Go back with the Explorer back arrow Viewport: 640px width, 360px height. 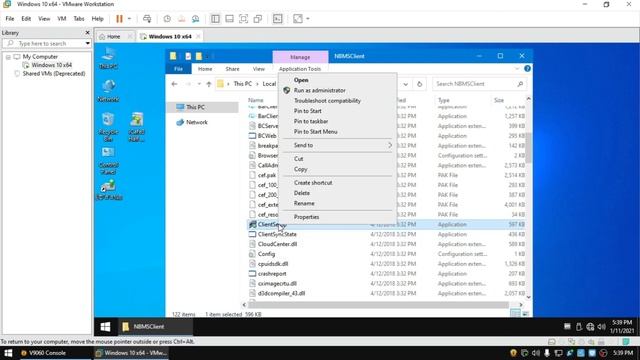(174, 84)
